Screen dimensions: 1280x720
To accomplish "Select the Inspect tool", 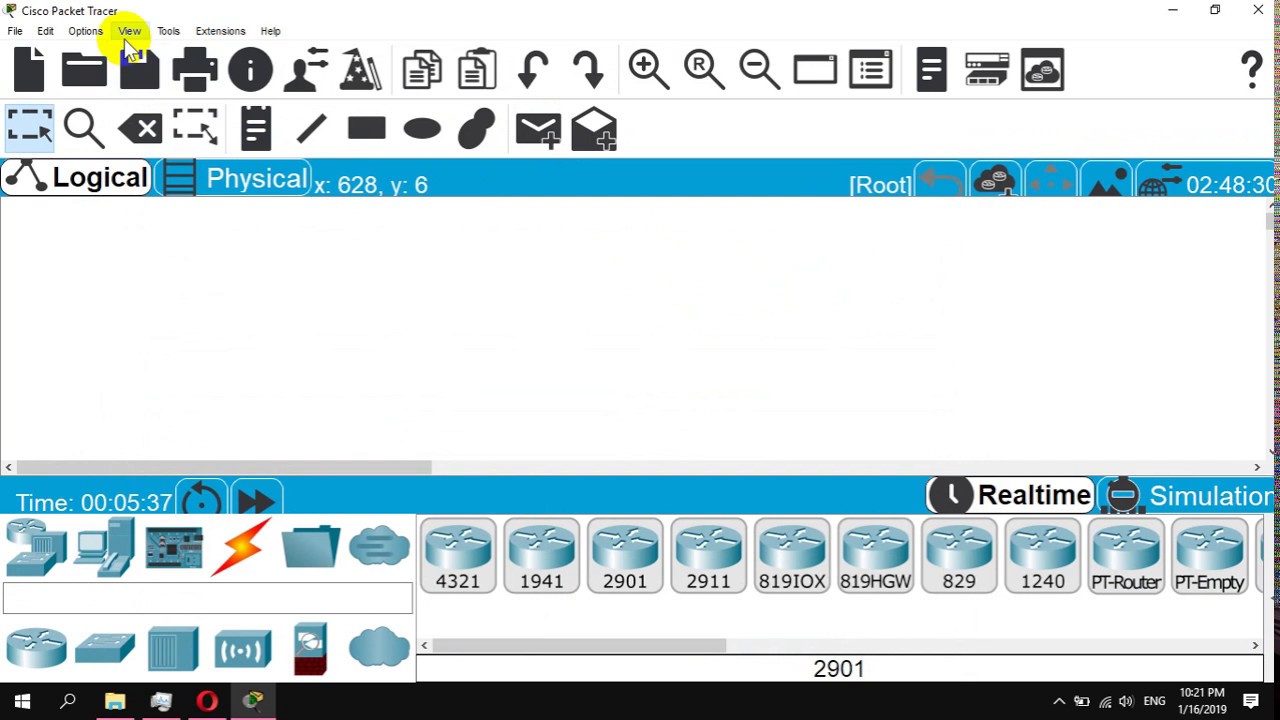I will 84,128.
